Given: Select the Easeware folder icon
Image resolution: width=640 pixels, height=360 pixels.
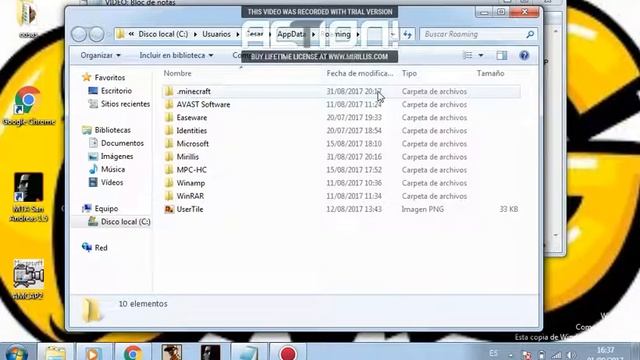Looking at the screenshot, I should coord(169,118).
